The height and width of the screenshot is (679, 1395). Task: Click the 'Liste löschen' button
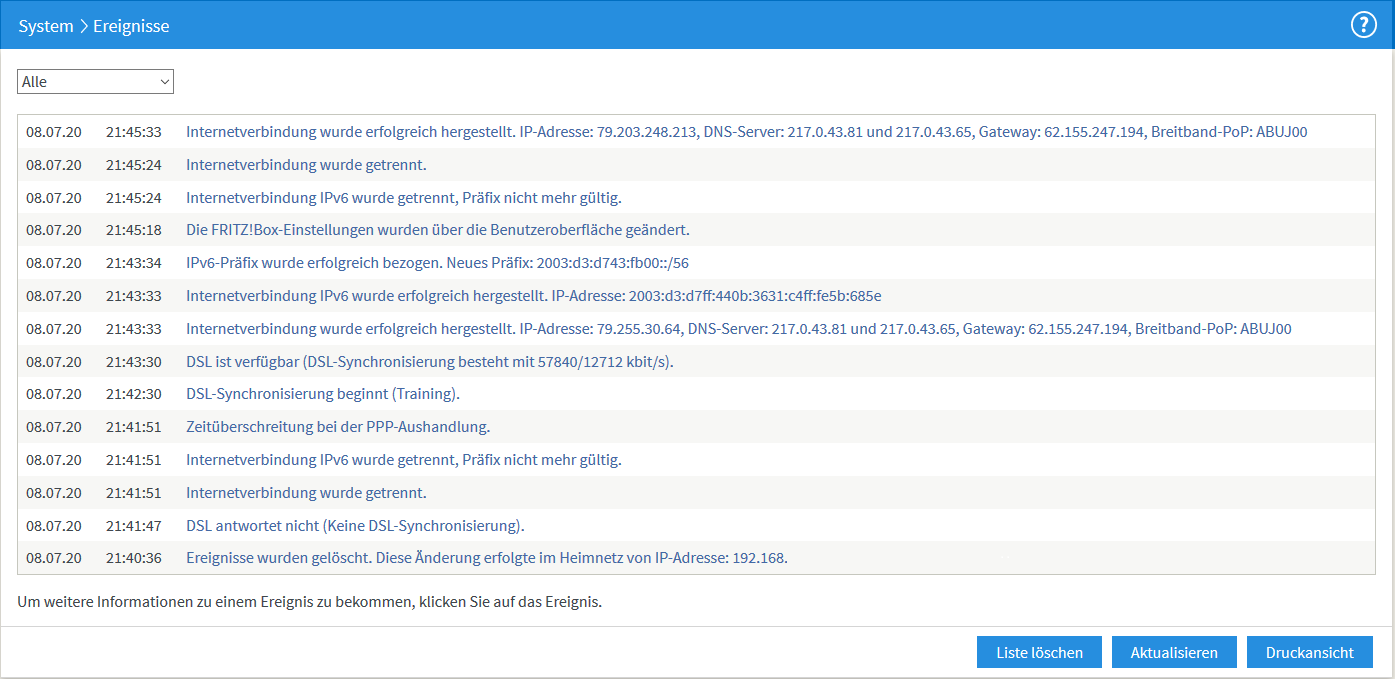click(x=1039, y=652)
